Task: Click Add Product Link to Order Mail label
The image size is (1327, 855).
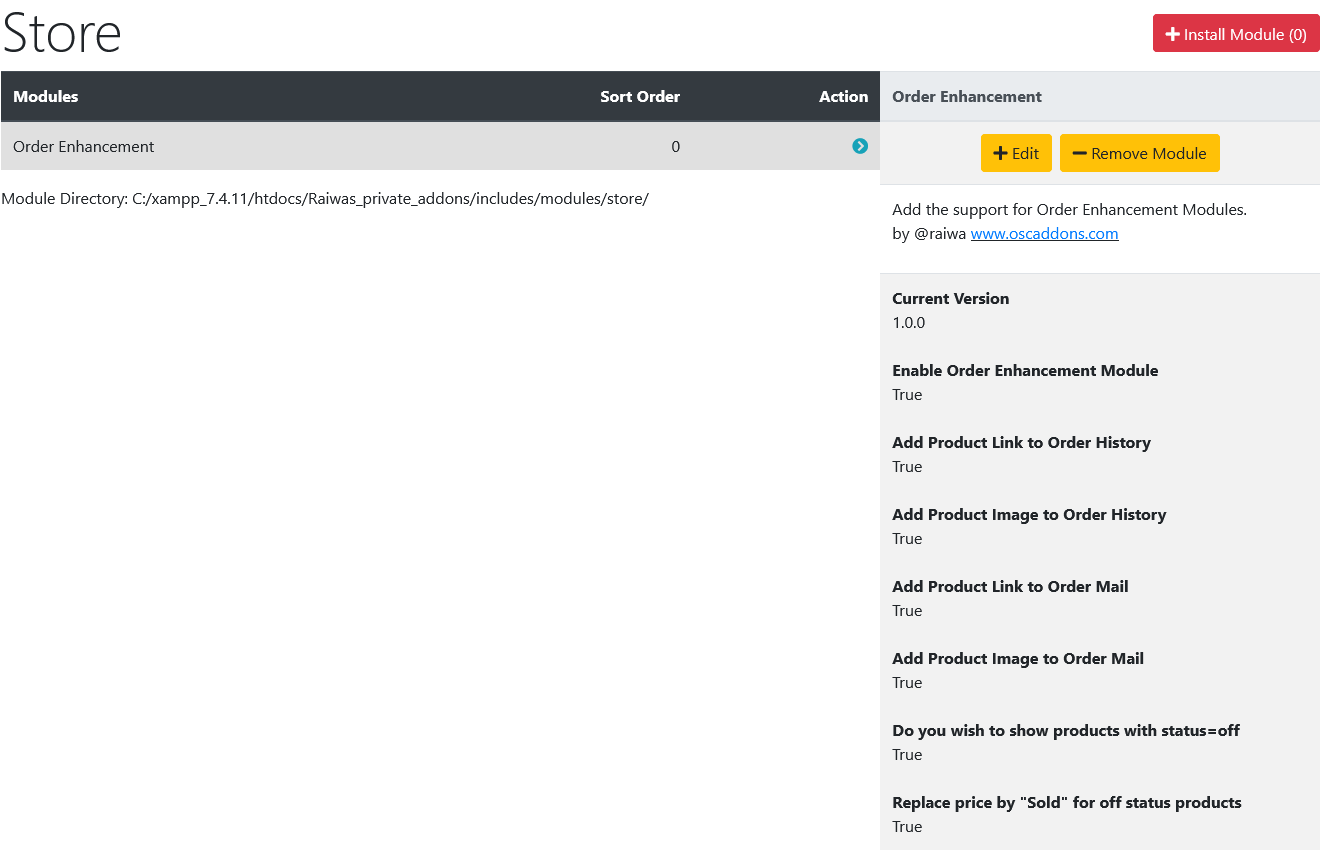Action: coord(1010,587)
